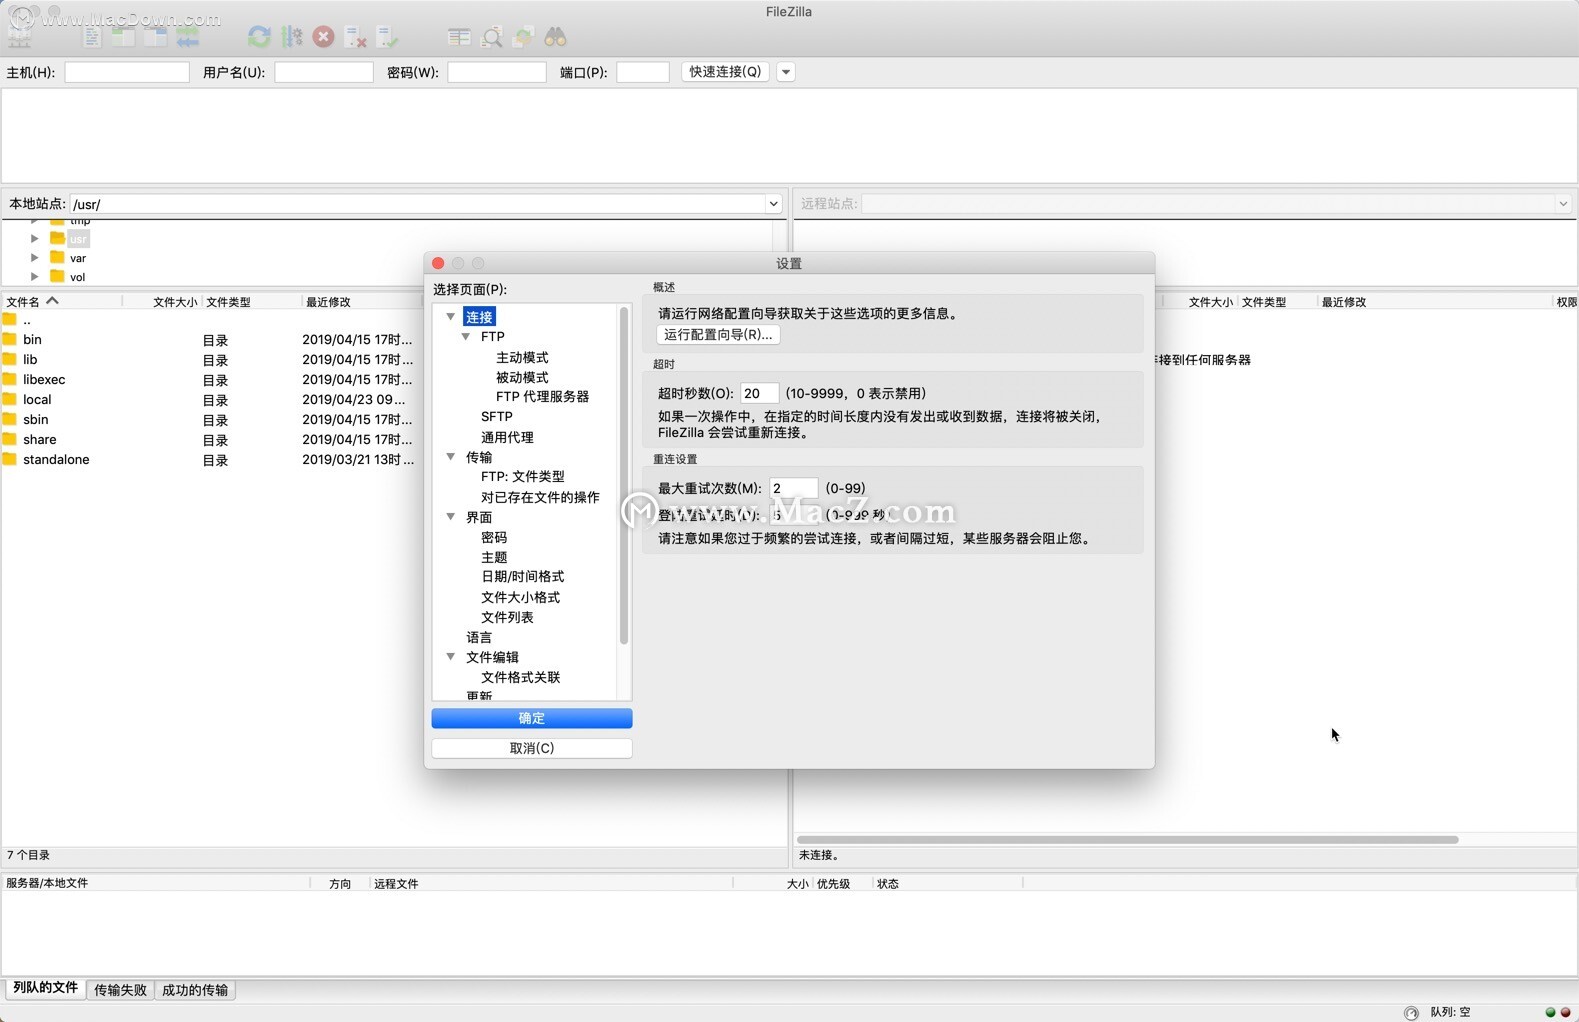Focus the 端口(P) port field
1579x1022 pixels.
(x=643, y=72)
